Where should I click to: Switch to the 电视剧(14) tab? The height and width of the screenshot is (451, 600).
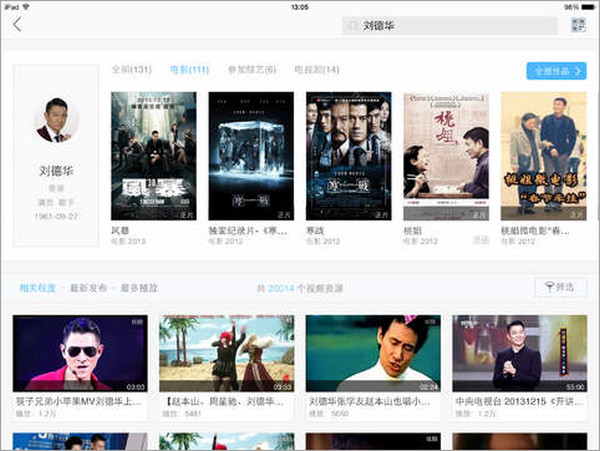(x=316, y=70)
